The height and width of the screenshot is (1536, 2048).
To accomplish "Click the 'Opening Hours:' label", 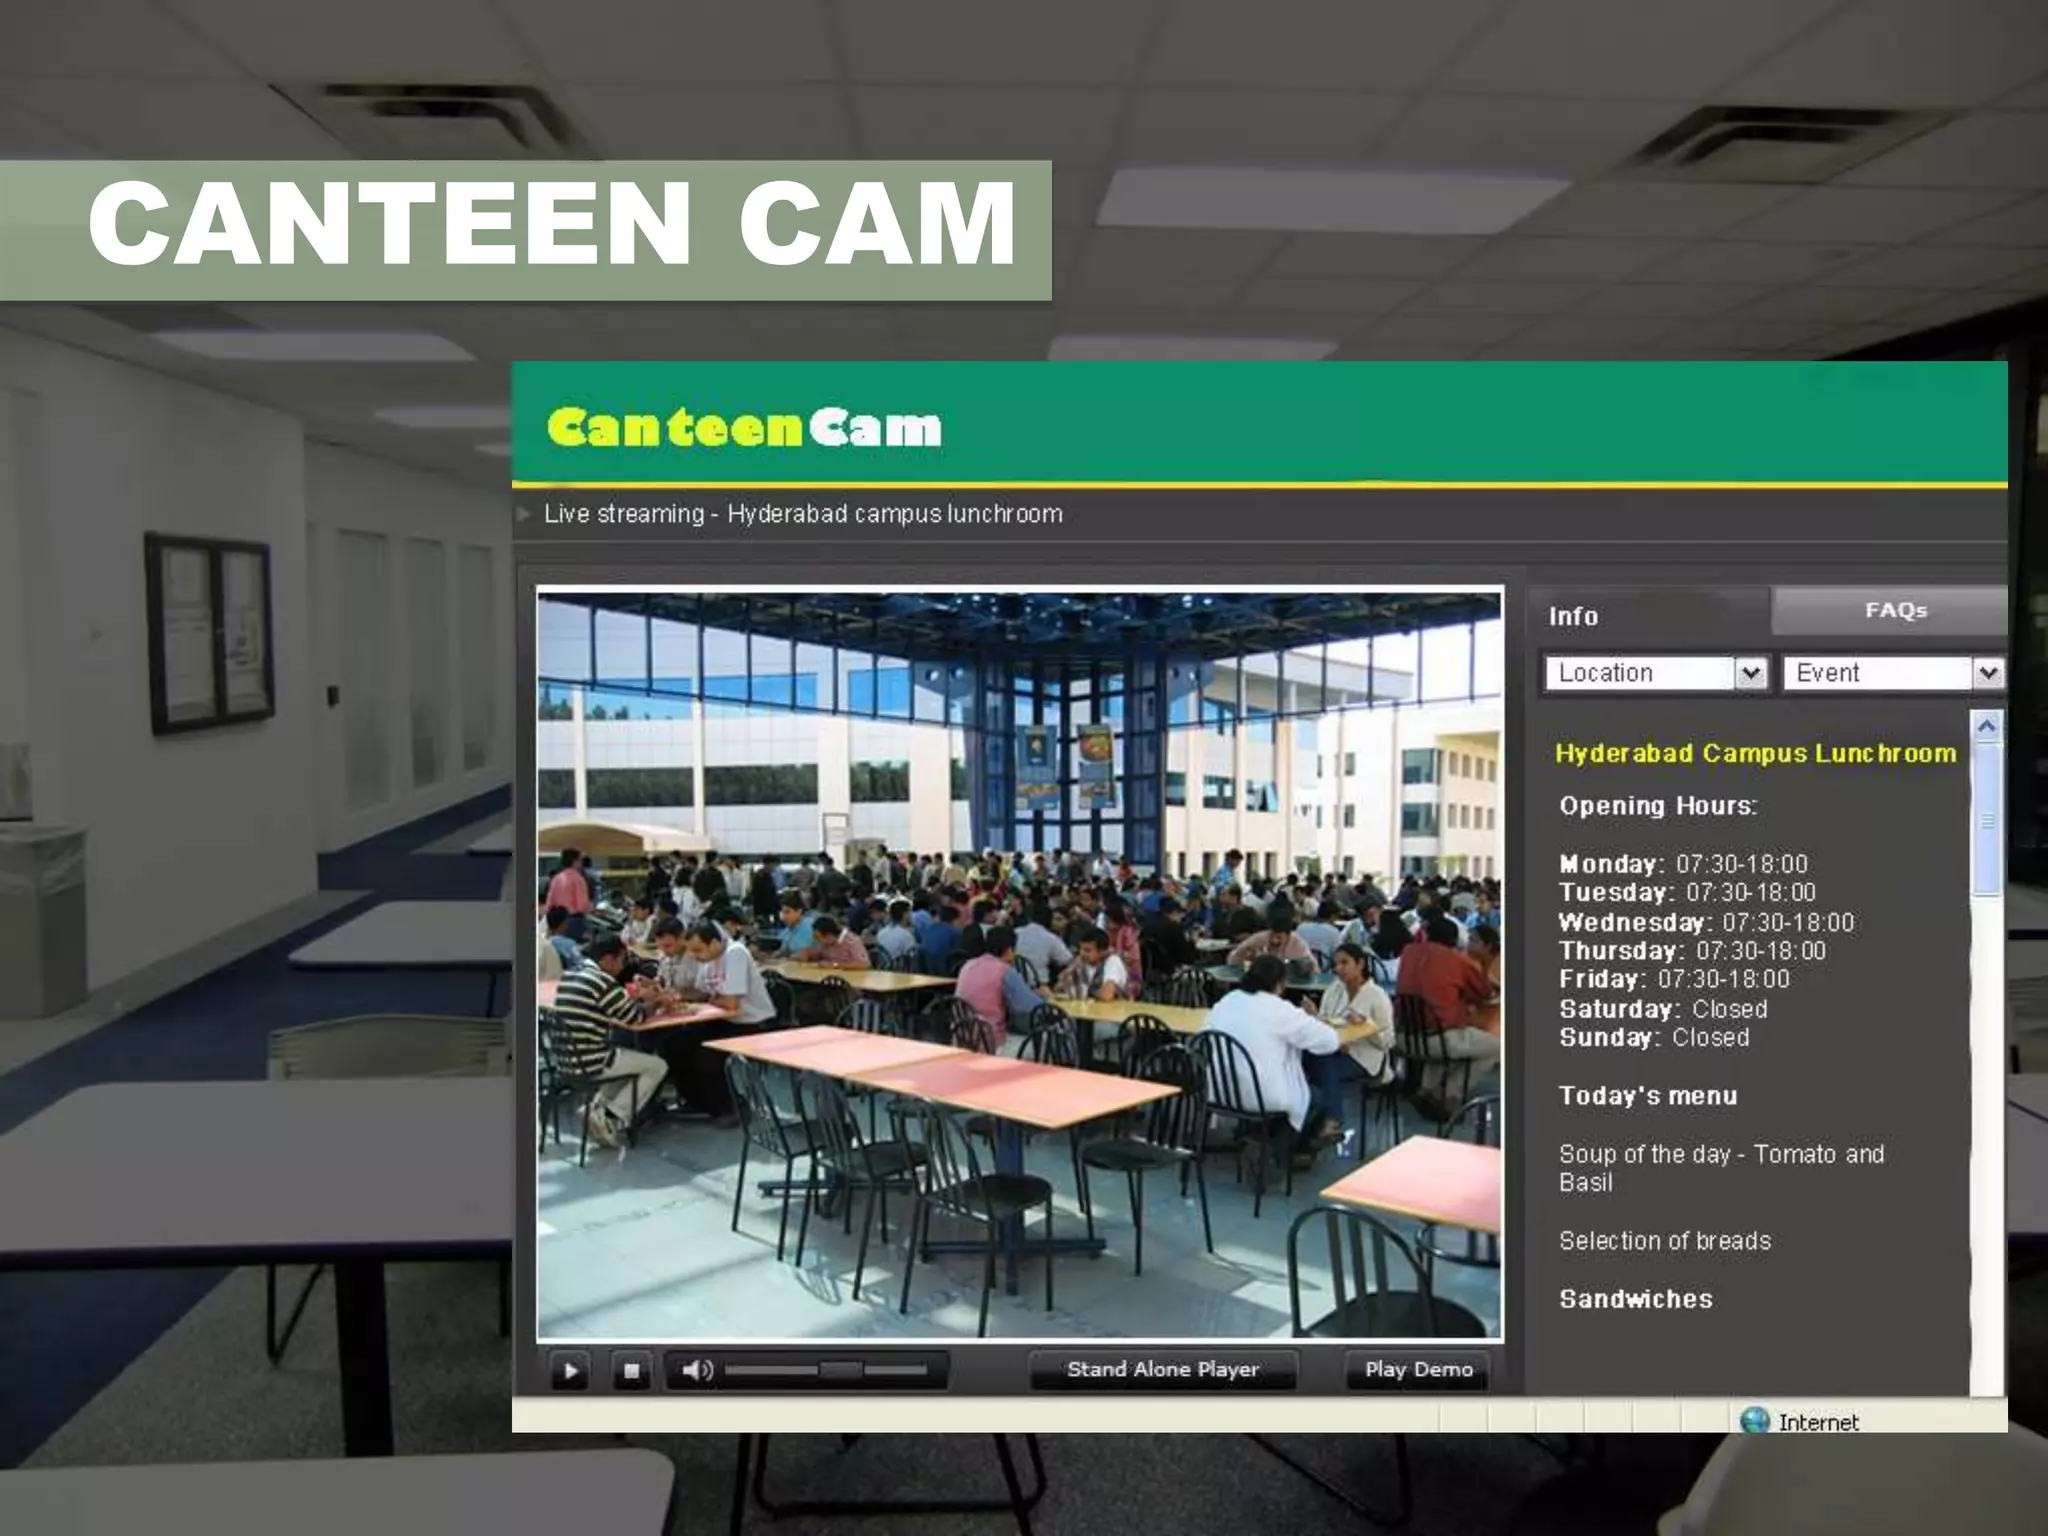I will [x=1658, y=806].
